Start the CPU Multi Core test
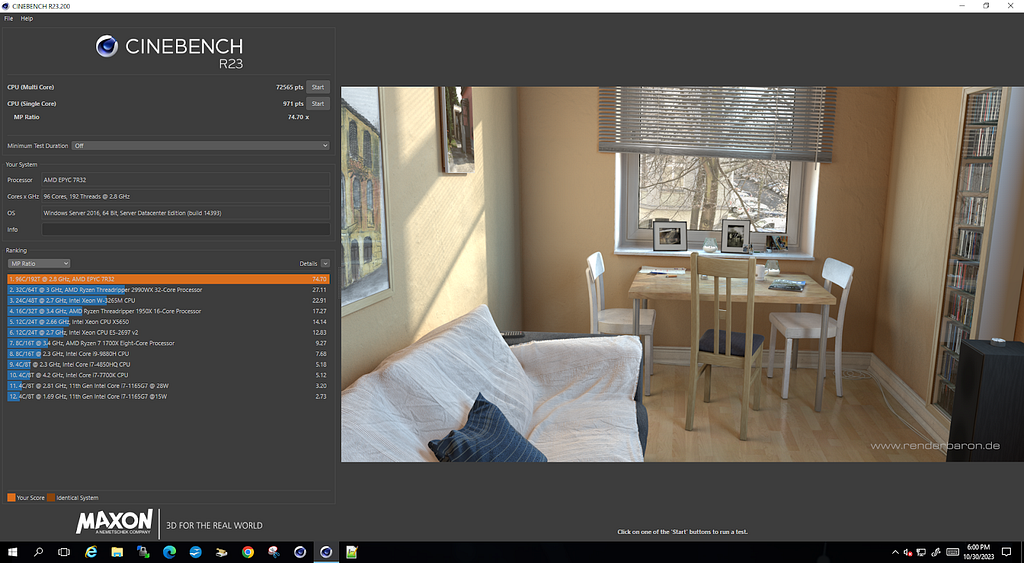 (x=318, y=87)
